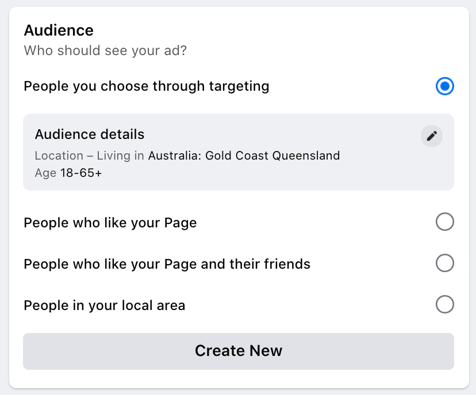
Task: Click location 'Australia: Gold Coast Queensland'
Action: 244,156
